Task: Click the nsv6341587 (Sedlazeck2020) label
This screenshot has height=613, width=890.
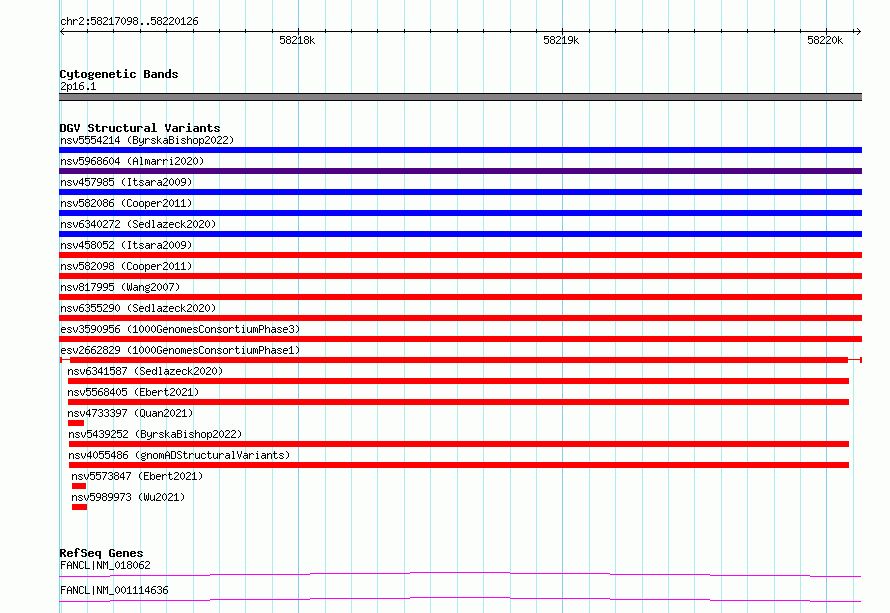Action: pos(145,371)
